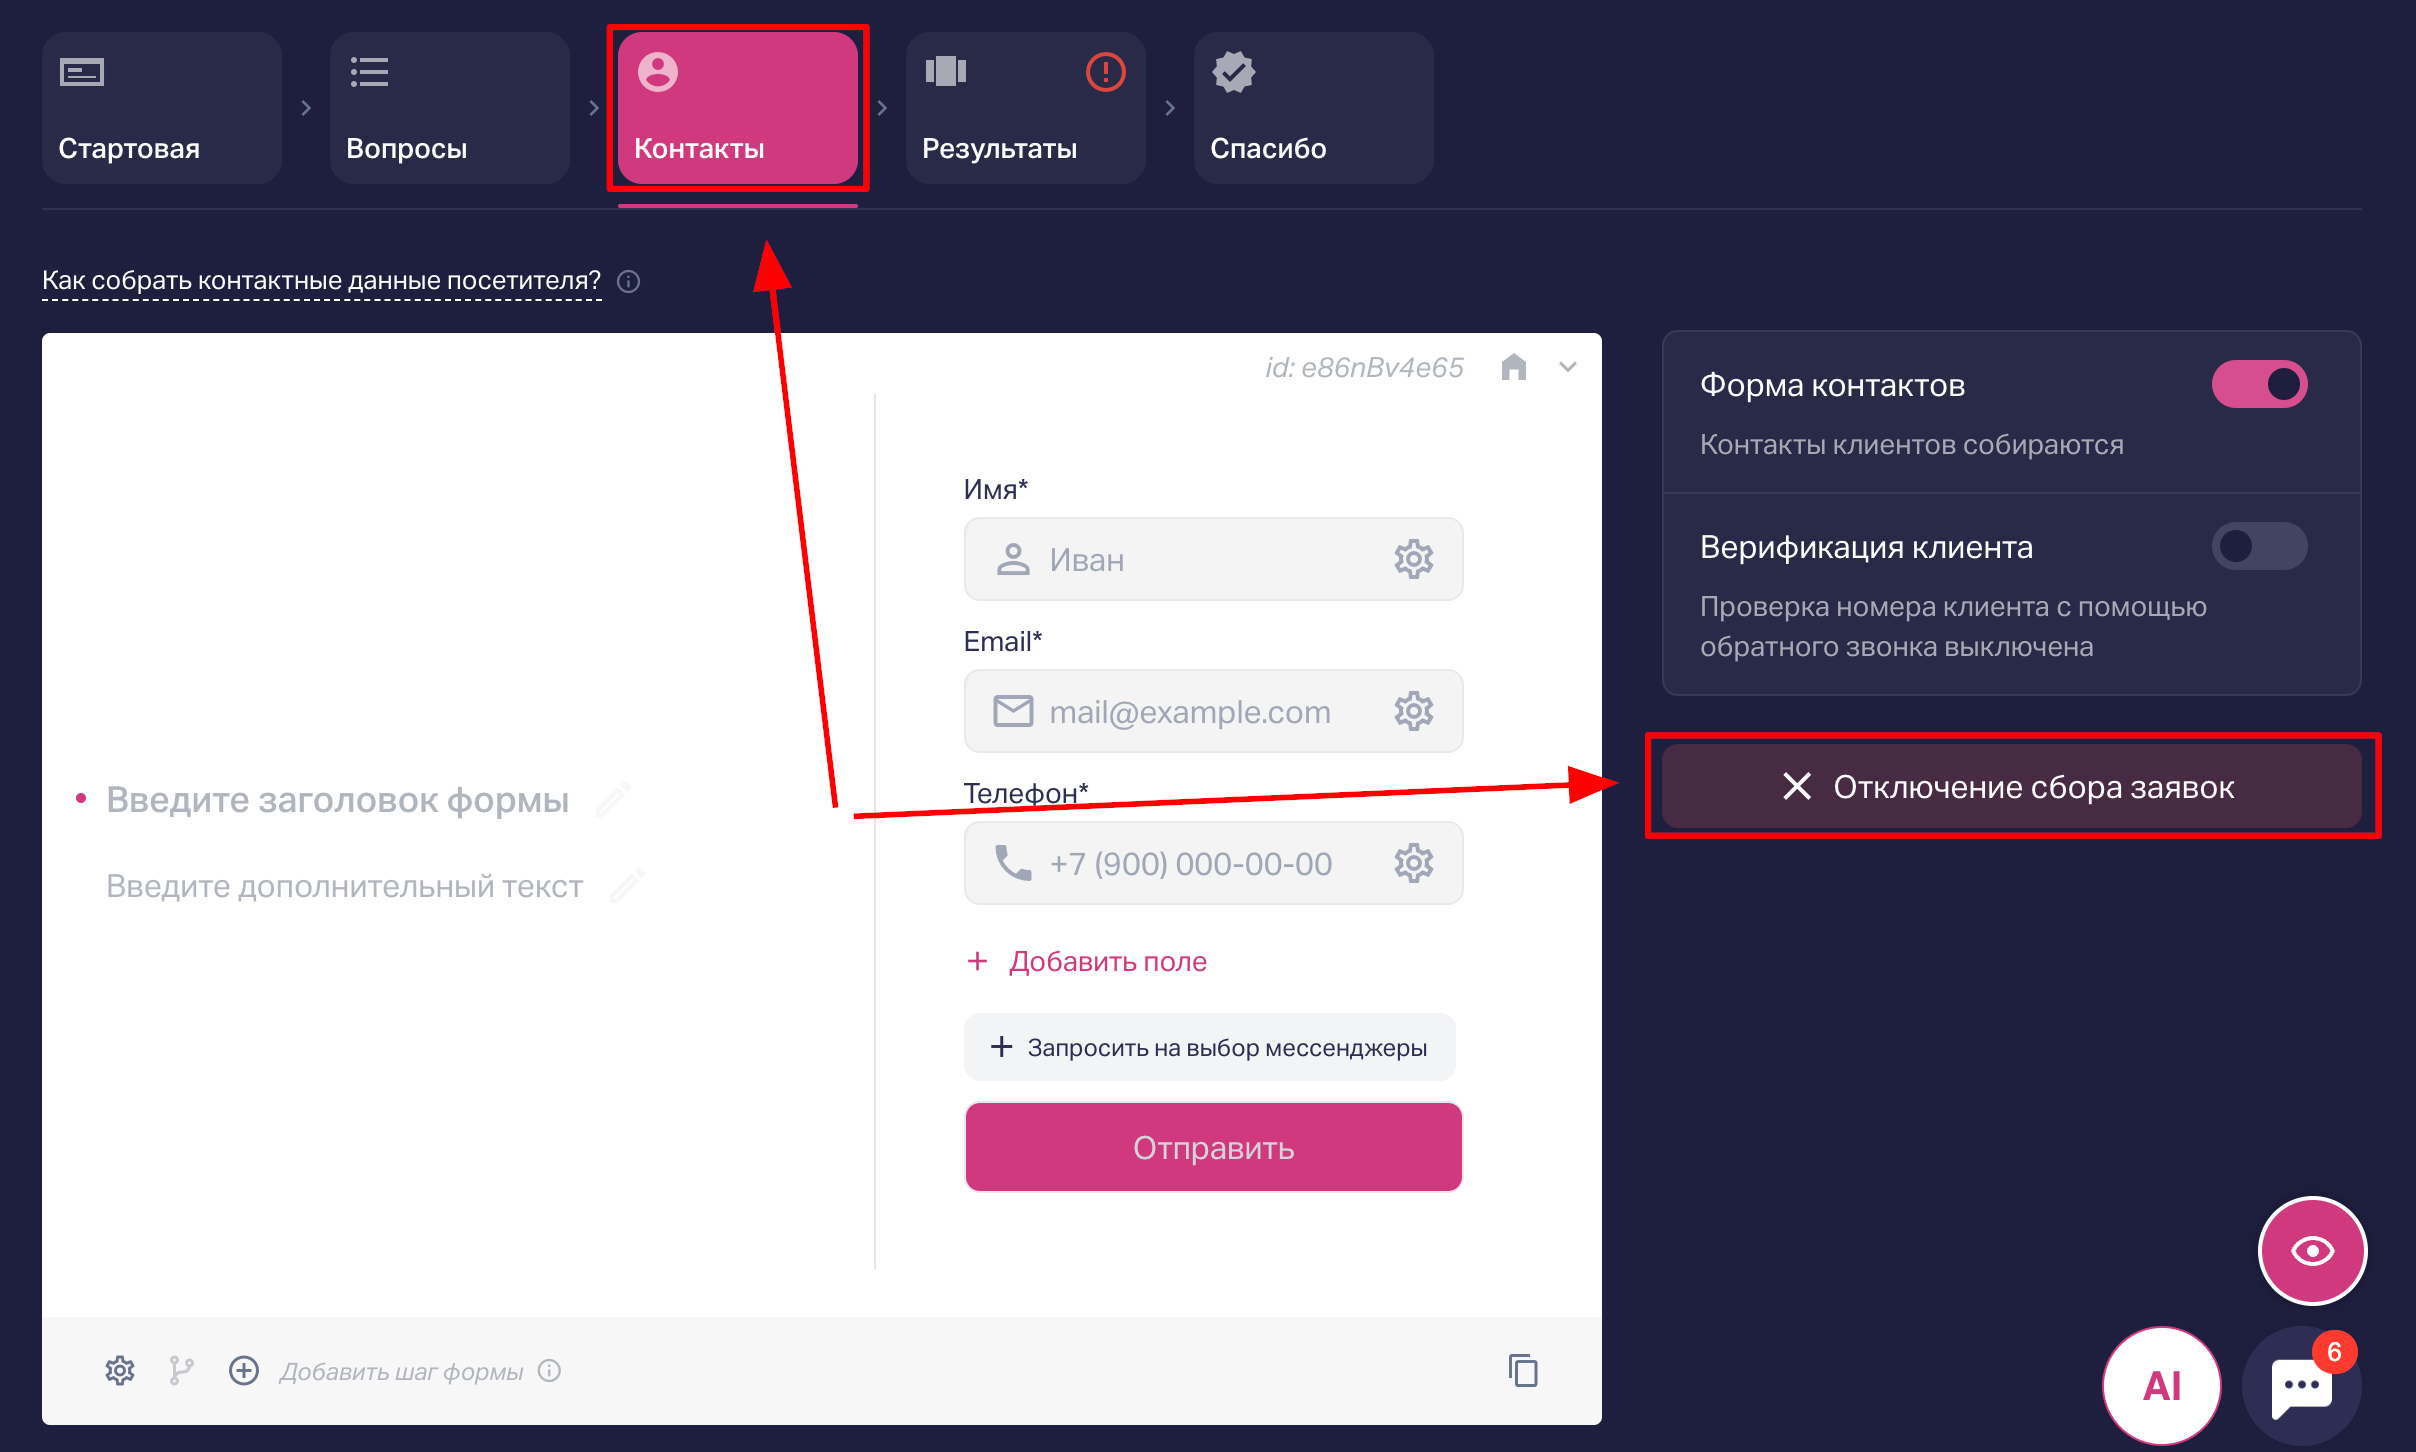Click the Отправить button

pos(1213,1147)
